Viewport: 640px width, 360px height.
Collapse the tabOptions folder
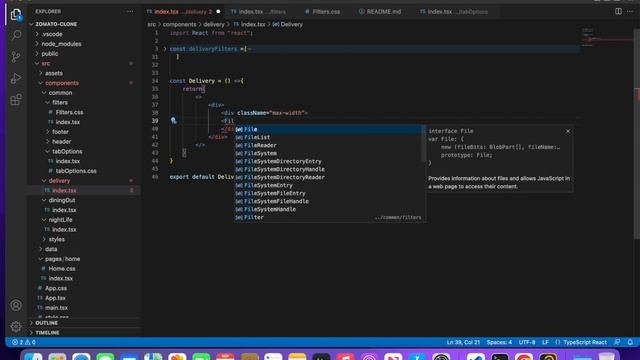(67, 151)
